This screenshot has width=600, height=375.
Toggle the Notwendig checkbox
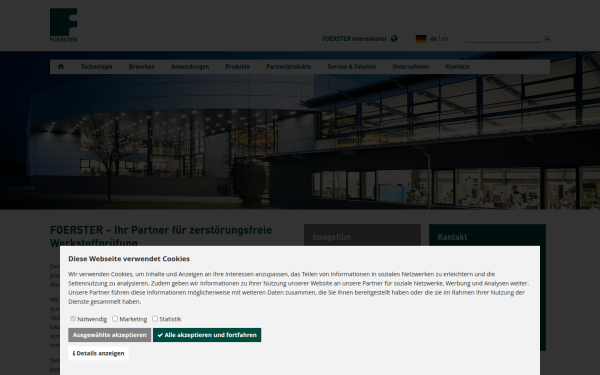coord(73,318)
